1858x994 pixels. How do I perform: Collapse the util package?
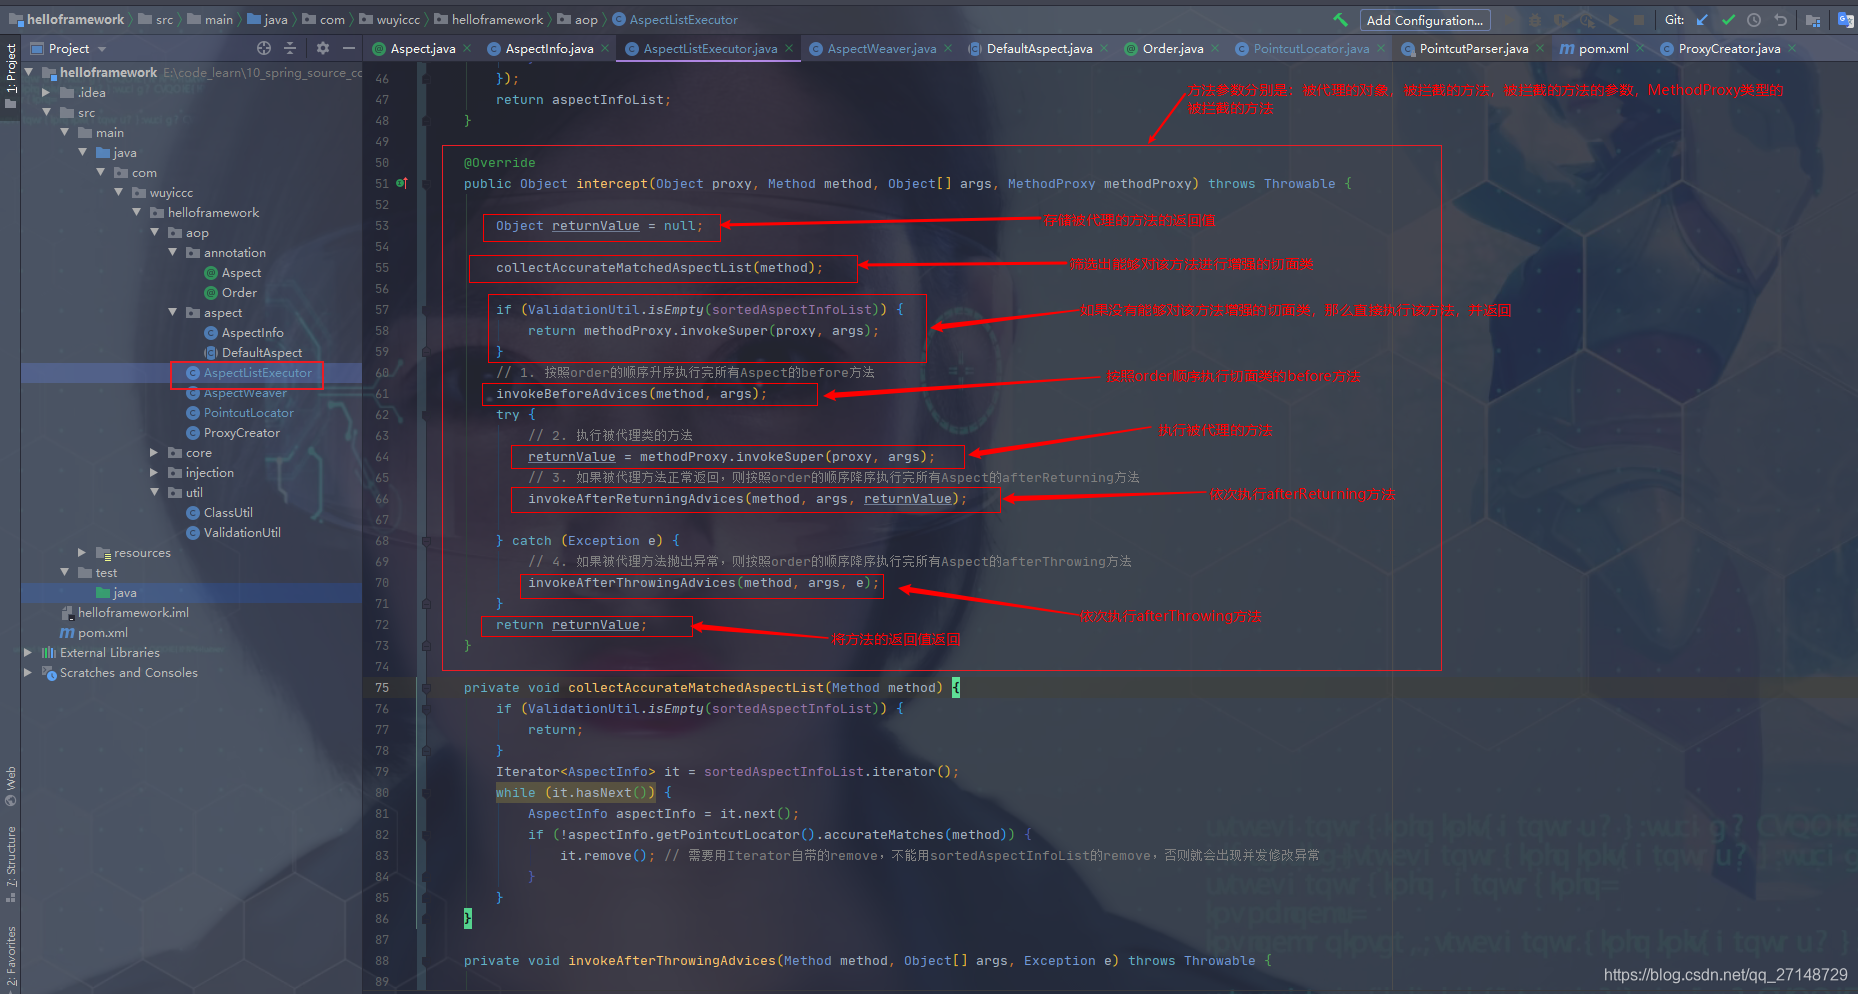(x=154, y=493)
